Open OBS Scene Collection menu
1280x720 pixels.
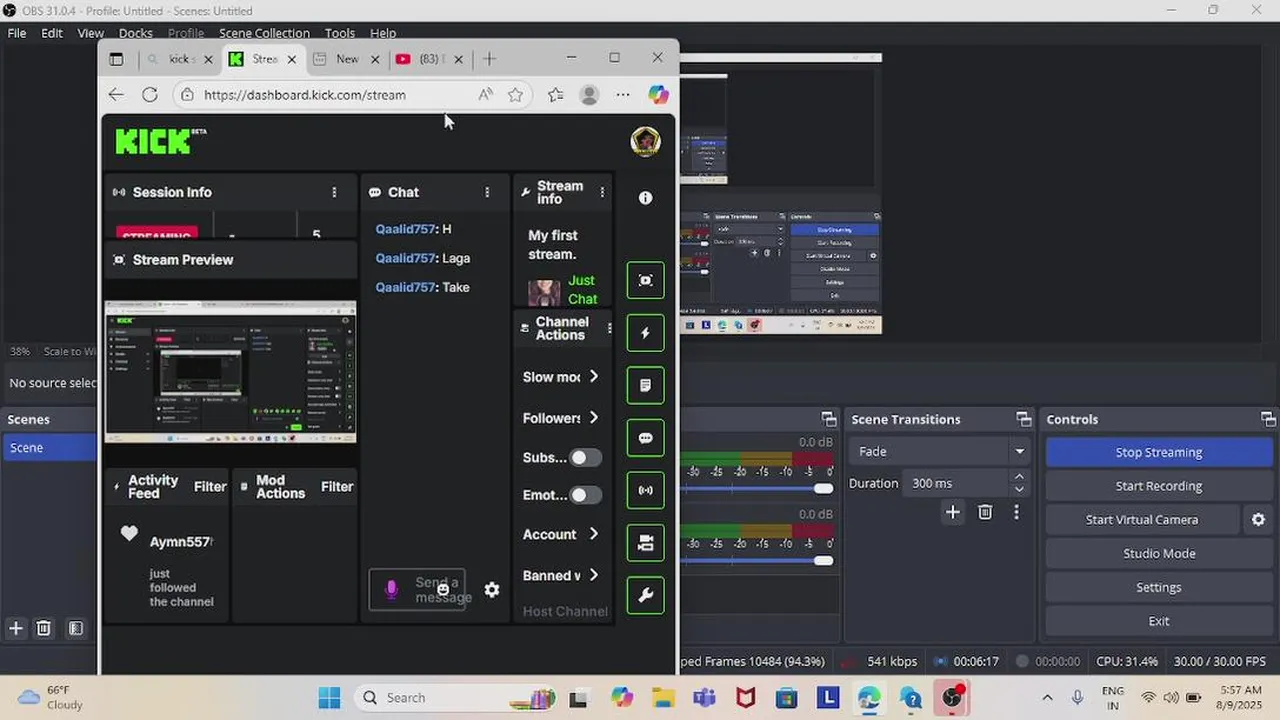[264, 33]
